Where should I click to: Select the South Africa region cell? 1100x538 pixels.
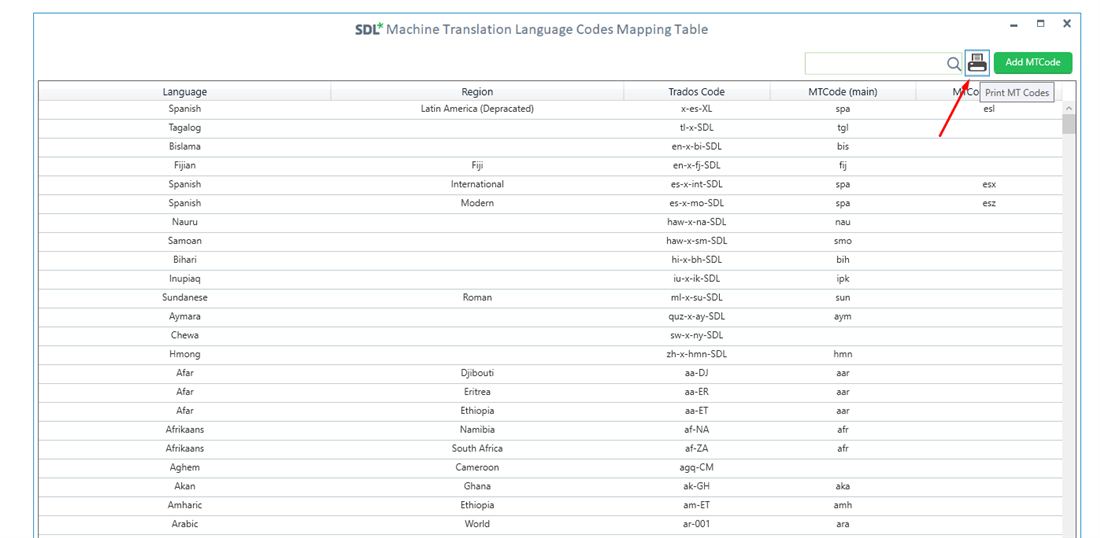click(477, 448)
